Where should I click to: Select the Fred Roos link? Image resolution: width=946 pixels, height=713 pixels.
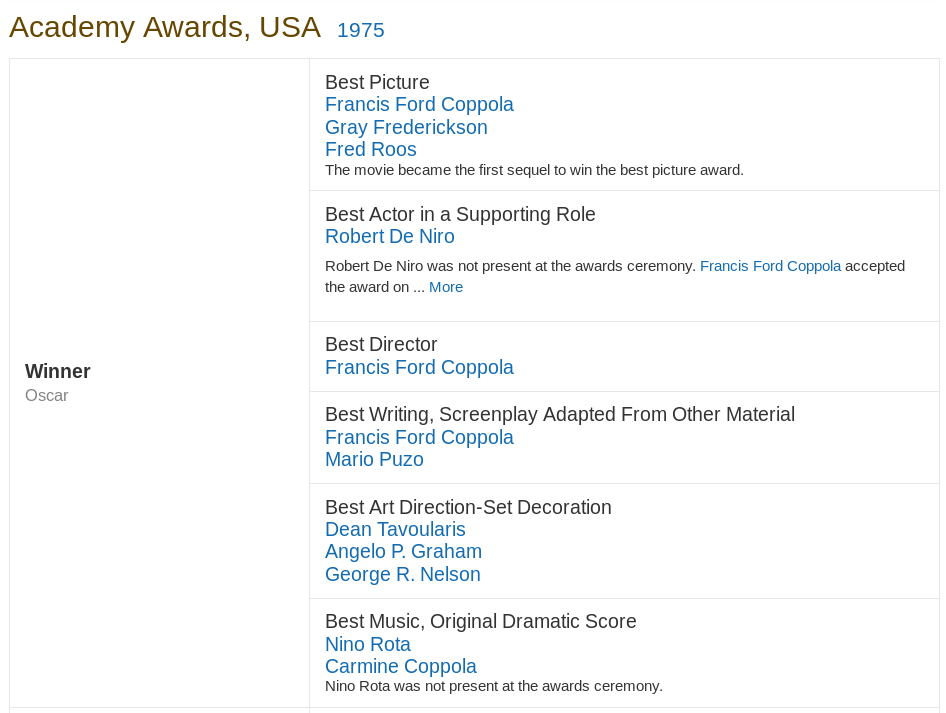(370, 149)
